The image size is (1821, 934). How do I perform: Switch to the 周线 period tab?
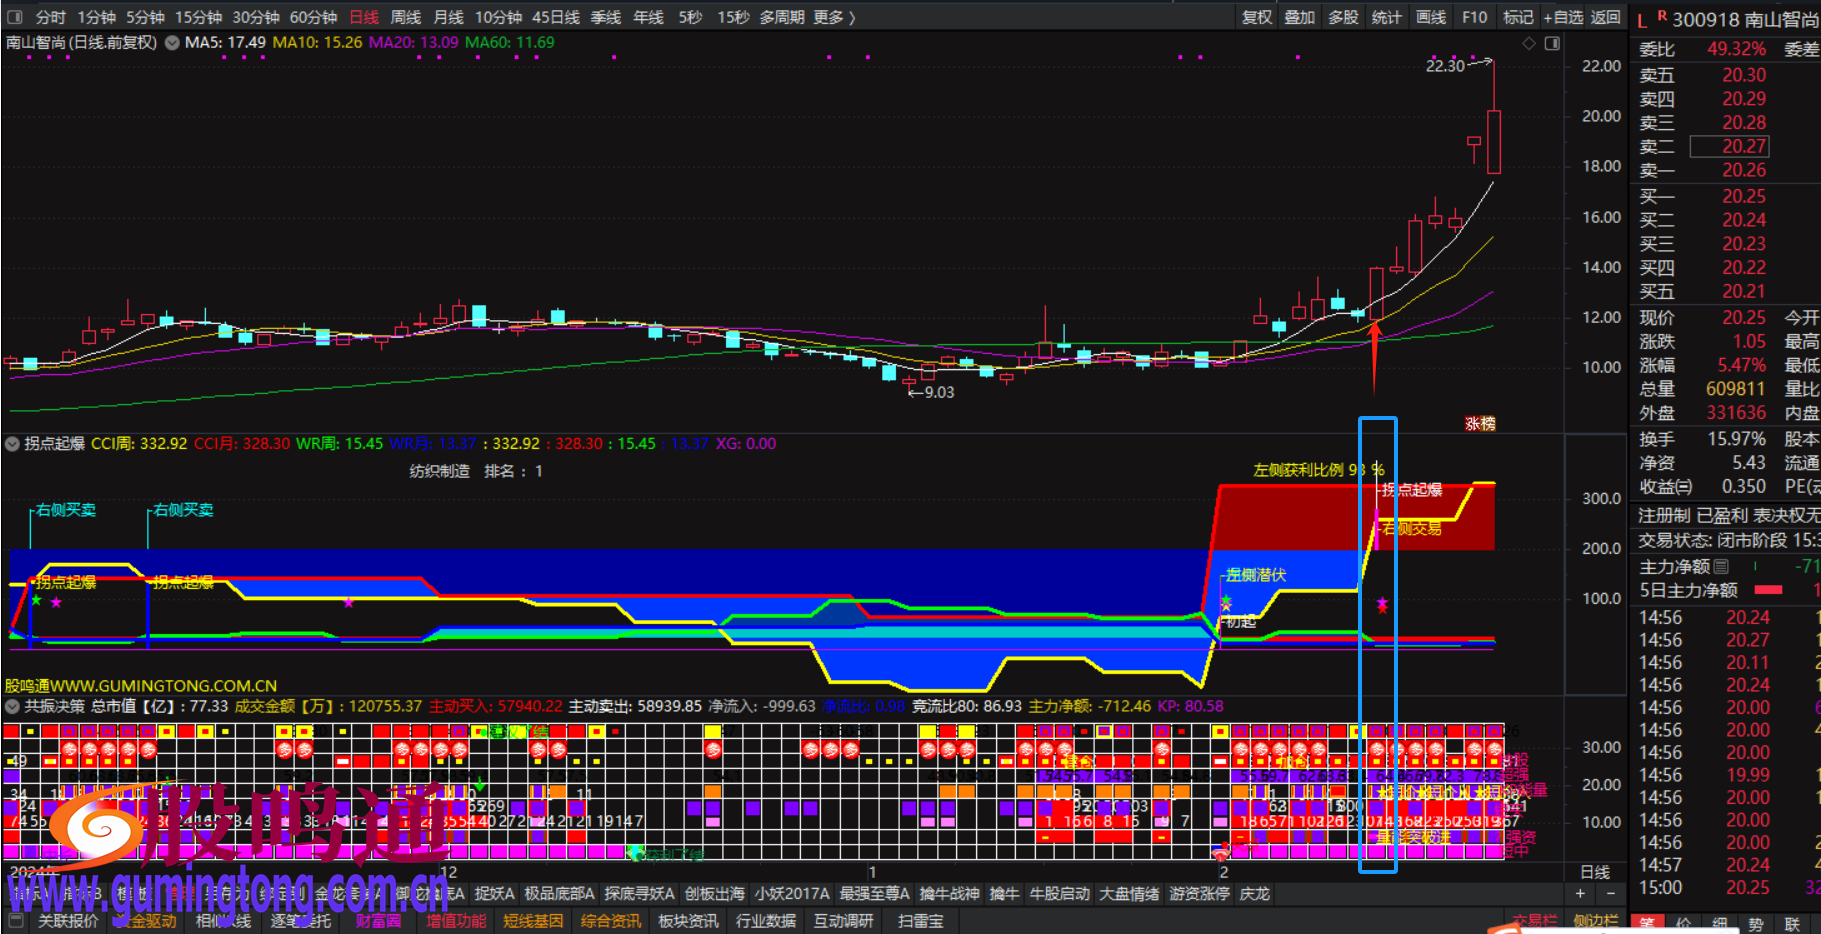405,17
